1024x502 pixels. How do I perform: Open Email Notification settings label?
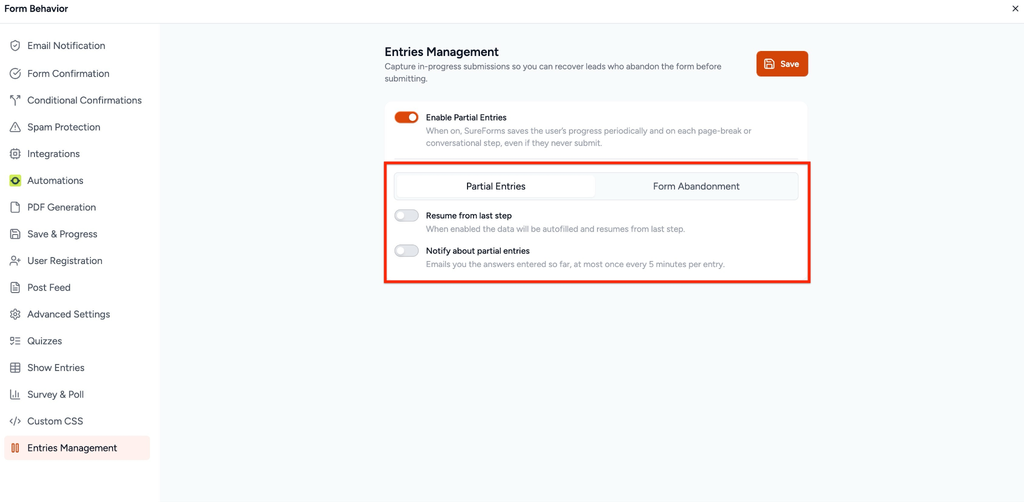[66, 46]
